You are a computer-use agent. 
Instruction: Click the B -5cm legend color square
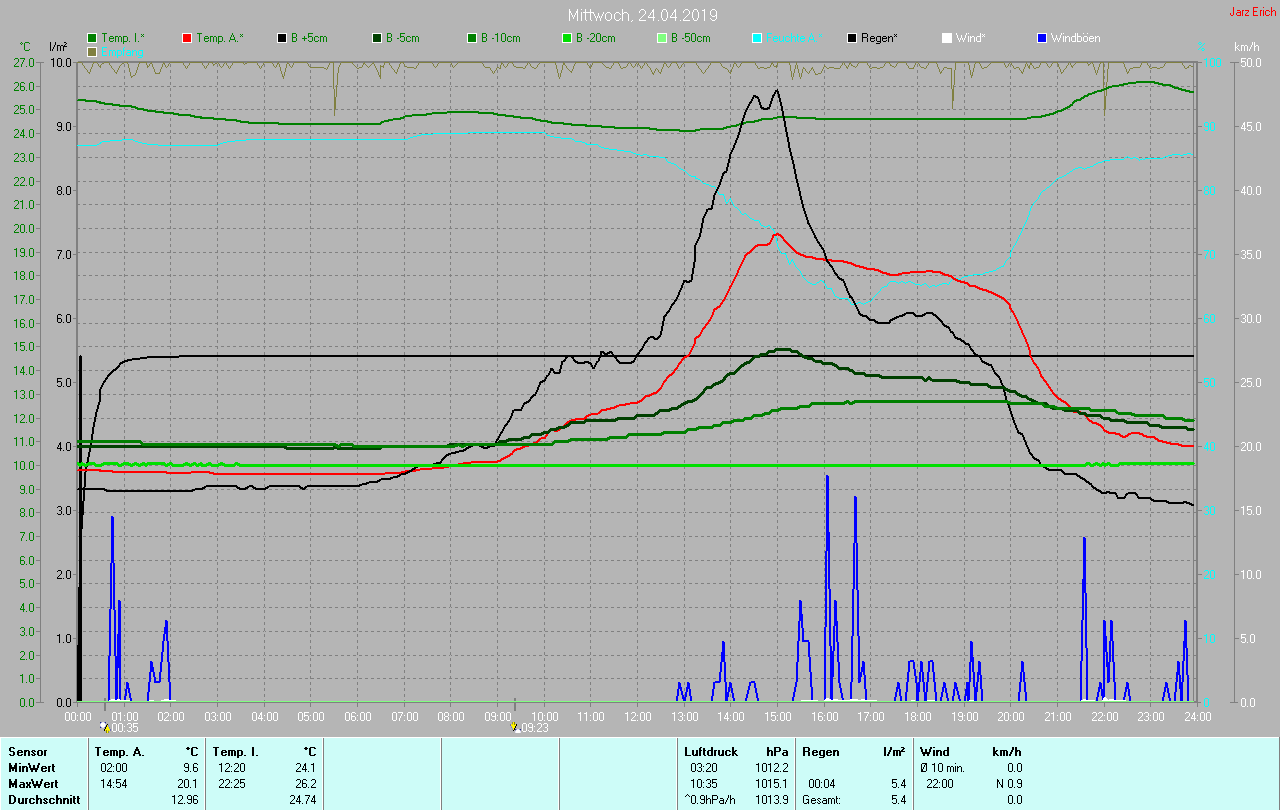click(378, 38)
